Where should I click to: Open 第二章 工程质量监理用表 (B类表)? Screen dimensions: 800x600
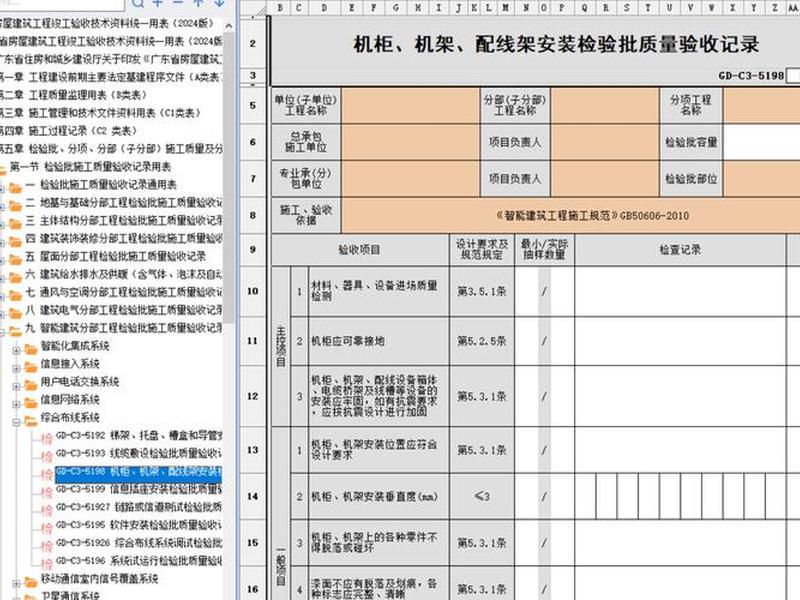point(73,95)
